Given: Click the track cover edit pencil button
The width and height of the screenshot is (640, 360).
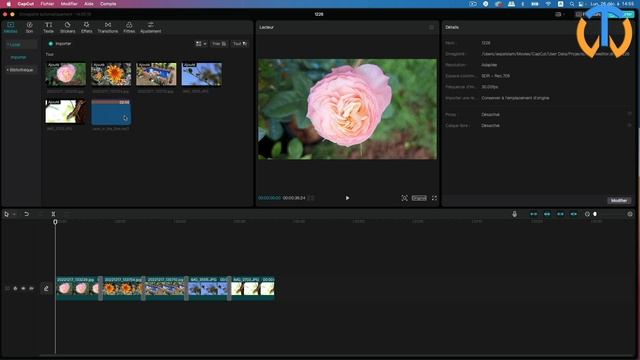Looking at the screenshot, I should 46,288.
